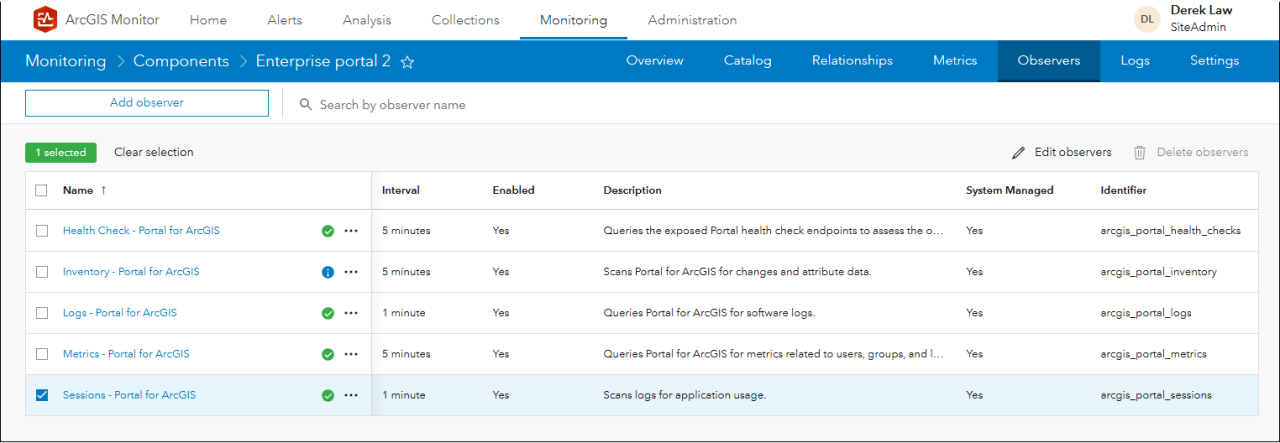The width and height of the screenshot is (1280, 443).
Task: Click the Derek Law user name
Action: 1201,11
